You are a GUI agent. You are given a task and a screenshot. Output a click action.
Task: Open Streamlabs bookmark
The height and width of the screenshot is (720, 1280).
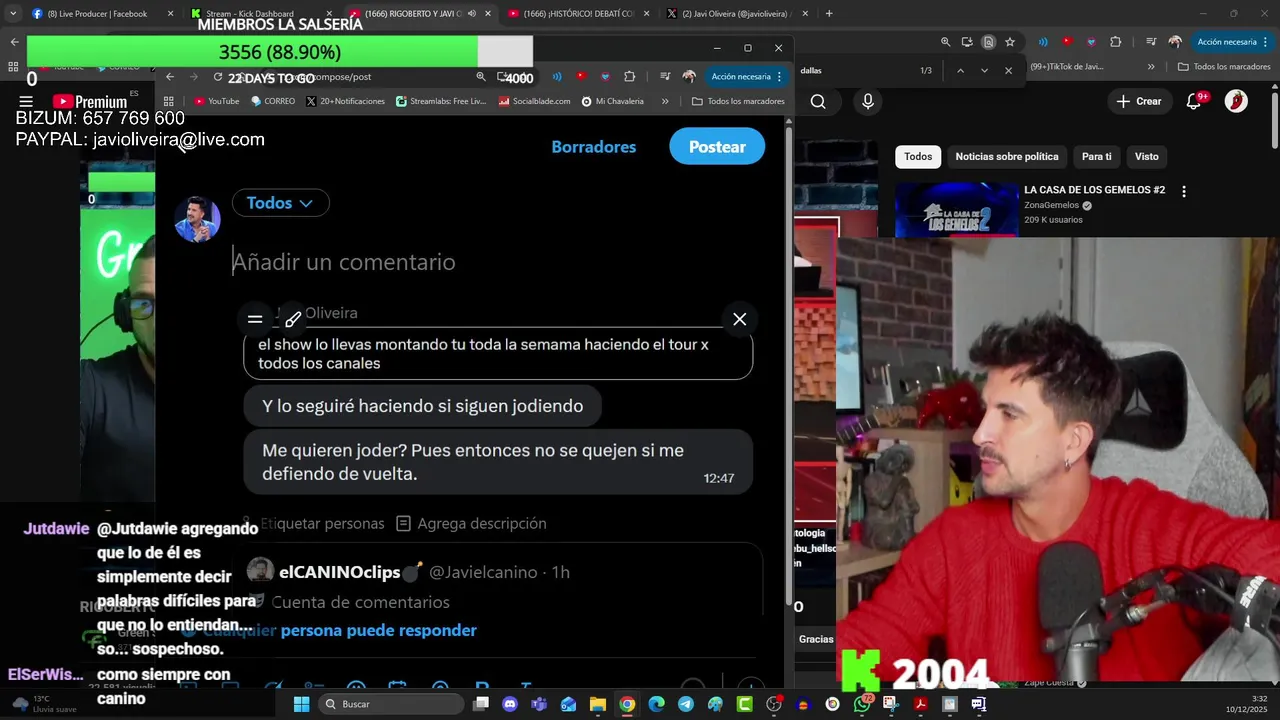coord(441,101)
